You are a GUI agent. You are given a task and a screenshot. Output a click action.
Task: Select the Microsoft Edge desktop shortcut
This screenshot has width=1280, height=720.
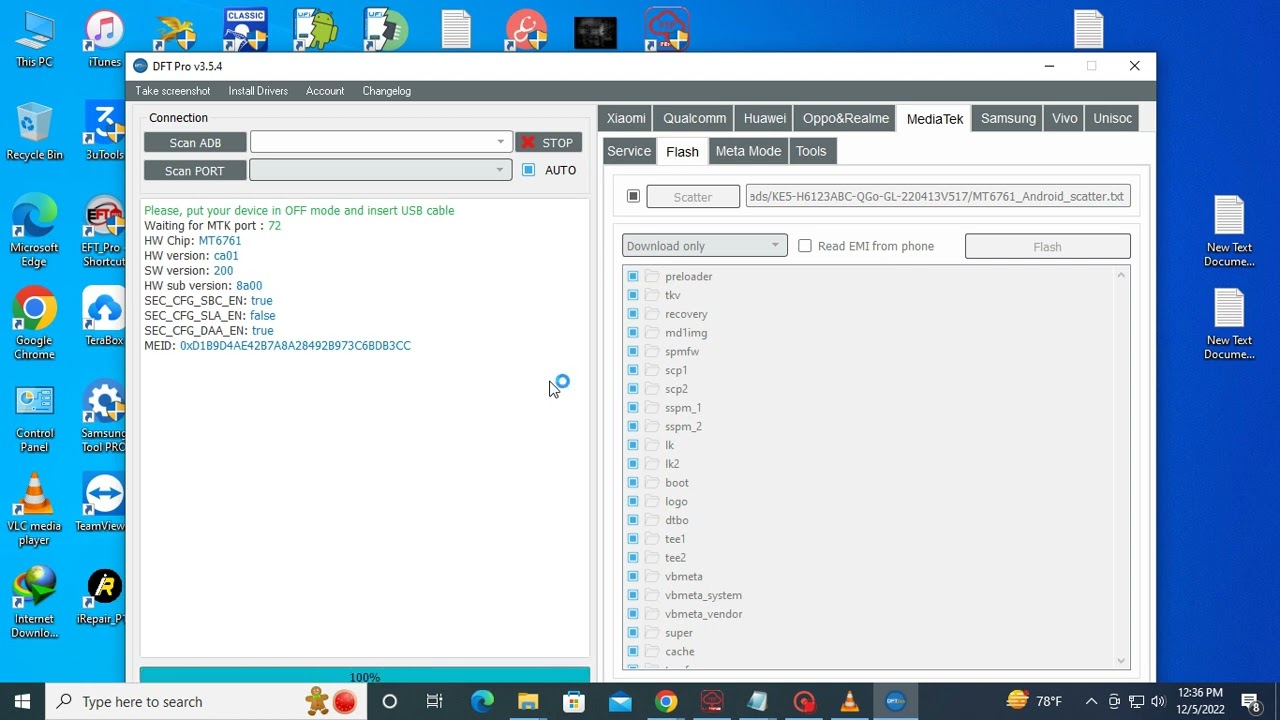click(x=34, y=230)
